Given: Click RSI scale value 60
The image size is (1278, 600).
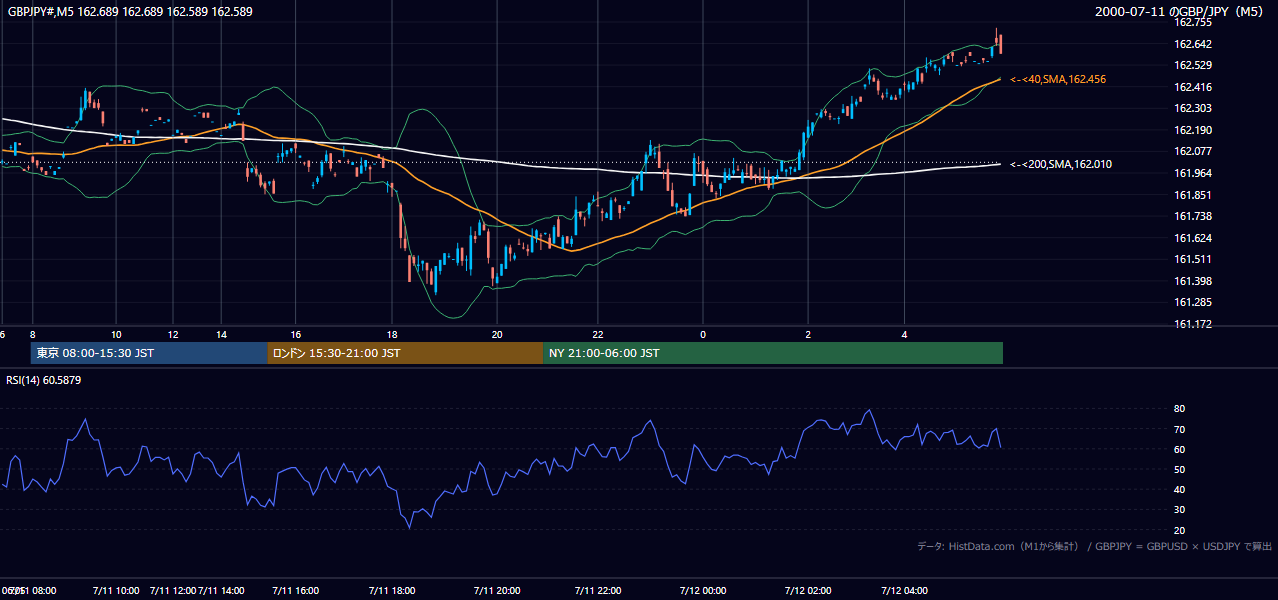Looking at the screenshot, I should pyautogui.click(x=1179, y=449).
